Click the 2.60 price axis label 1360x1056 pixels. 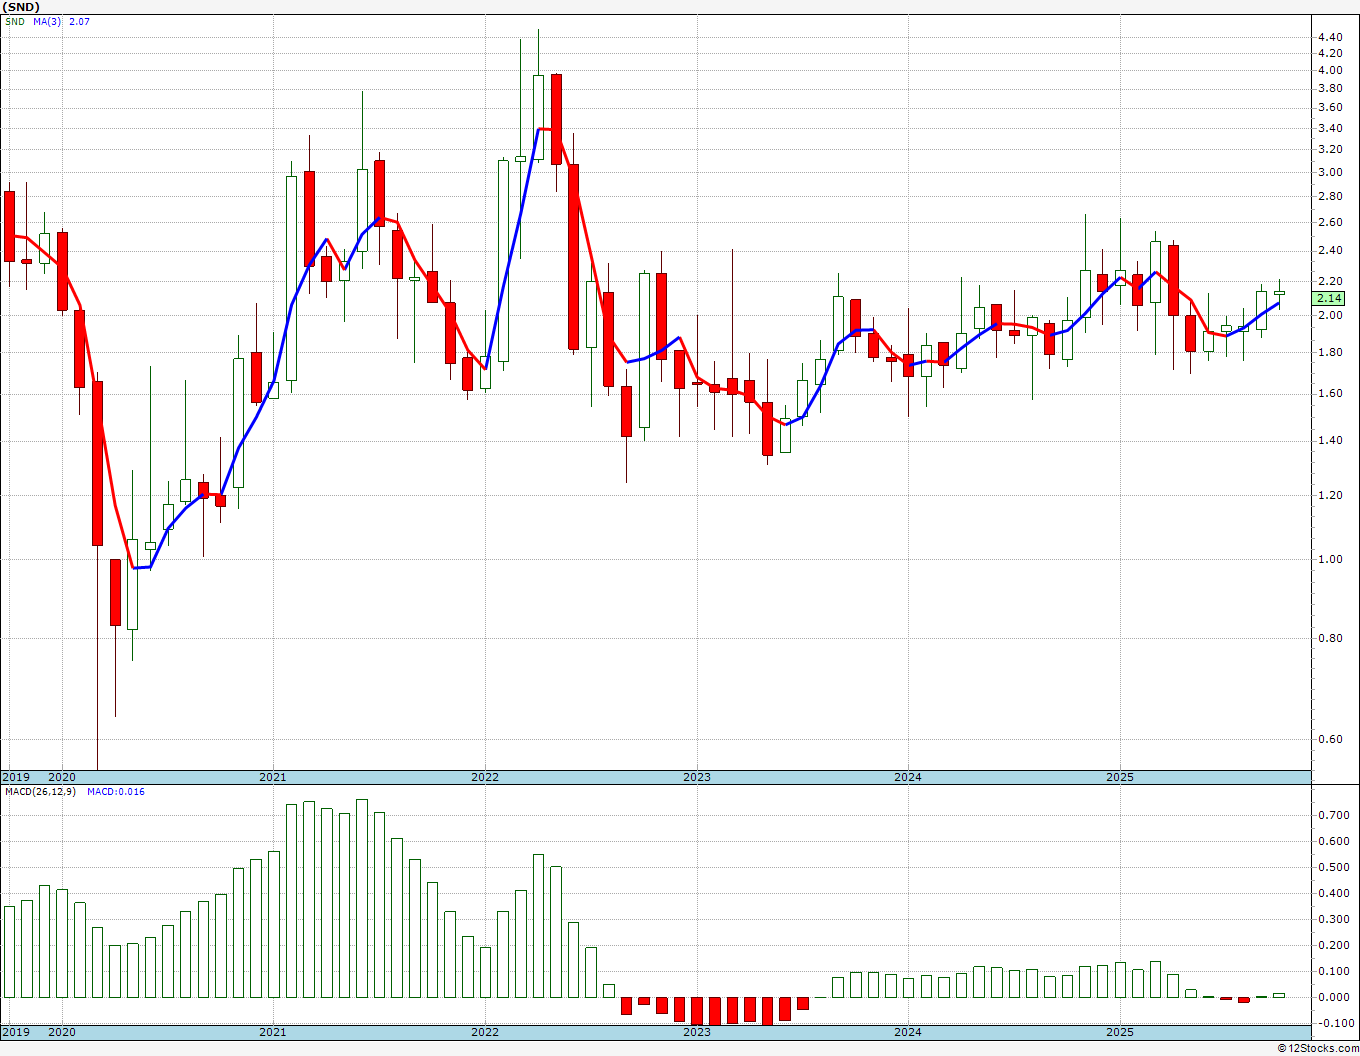click(x=1330, y=222)
